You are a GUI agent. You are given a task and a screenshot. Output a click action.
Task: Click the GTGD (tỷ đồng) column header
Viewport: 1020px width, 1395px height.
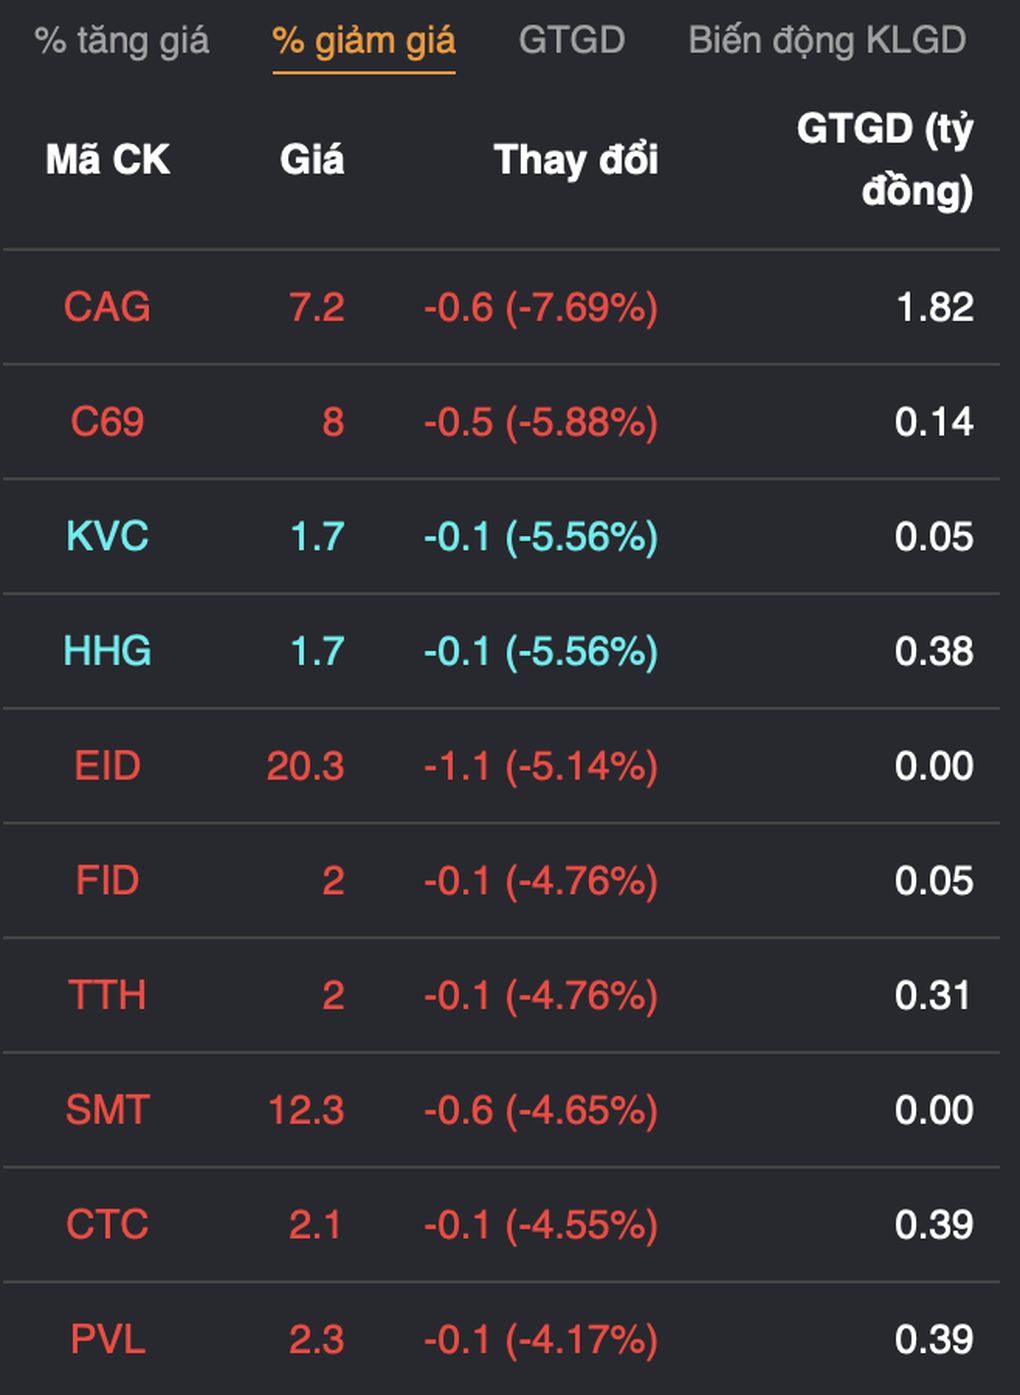884,160
